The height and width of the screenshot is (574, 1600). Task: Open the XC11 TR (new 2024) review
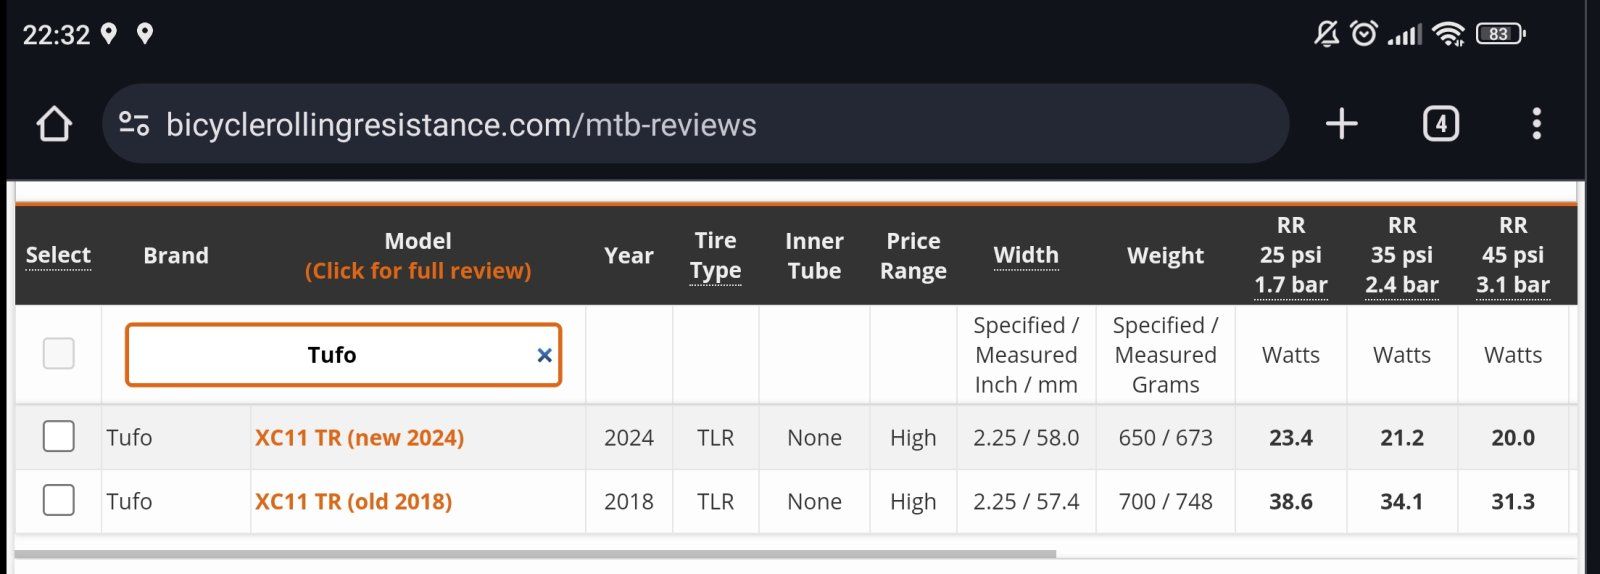[359, 438]
